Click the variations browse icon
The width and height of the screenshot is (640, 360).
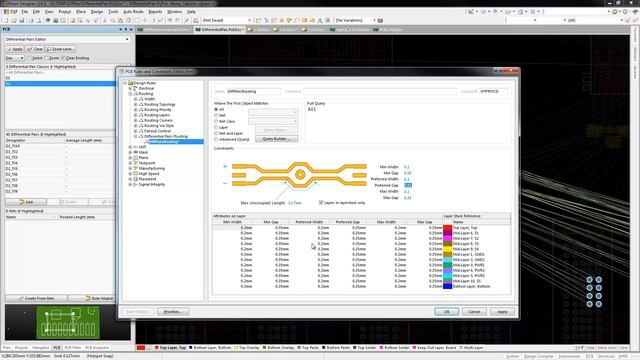coord(380,20)
